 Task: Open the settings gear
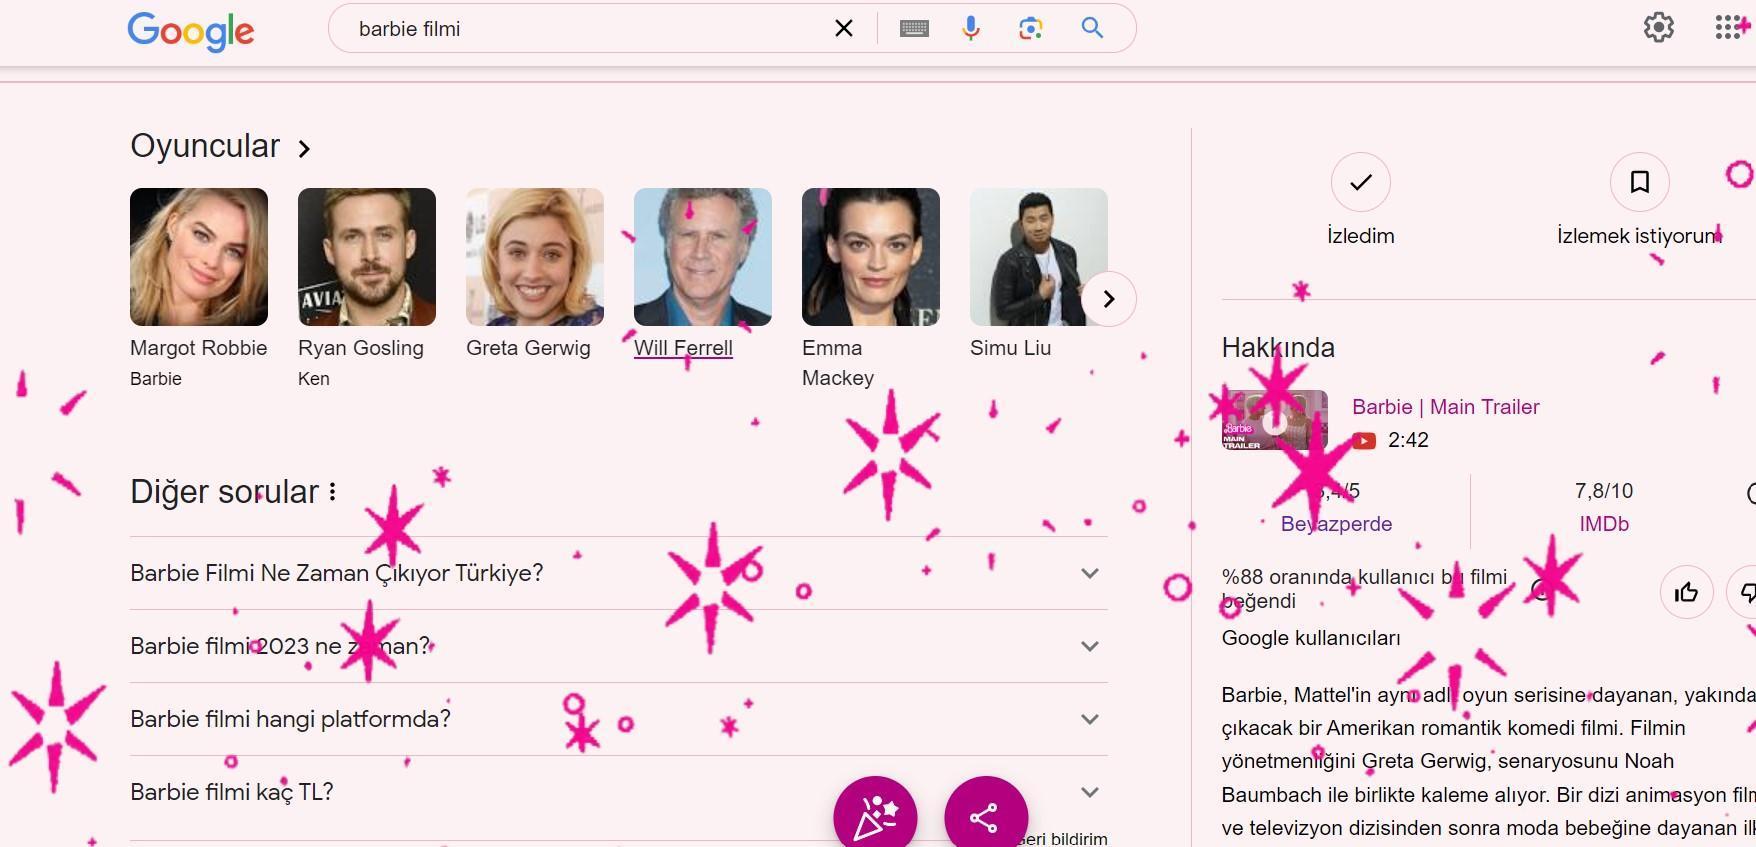pos(1659,27)
